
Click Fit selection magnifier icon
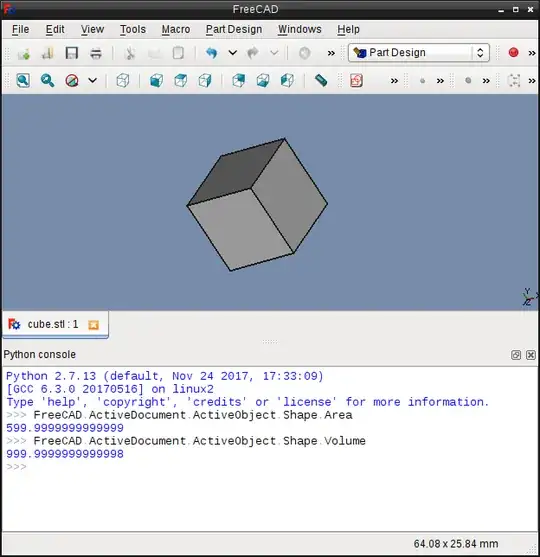tap(47, 81)
